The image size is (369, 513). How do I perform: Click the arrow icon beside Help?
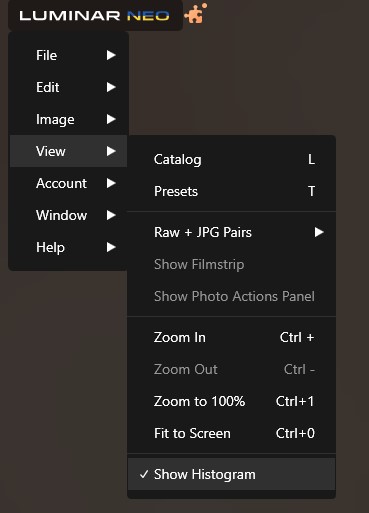click(111, 247)
